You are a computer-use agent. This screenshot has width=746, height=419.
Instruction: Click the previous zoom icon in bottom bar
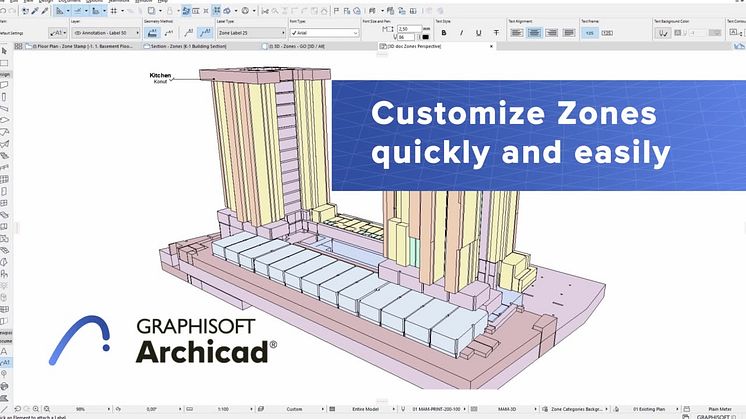(x=18, y=409)
